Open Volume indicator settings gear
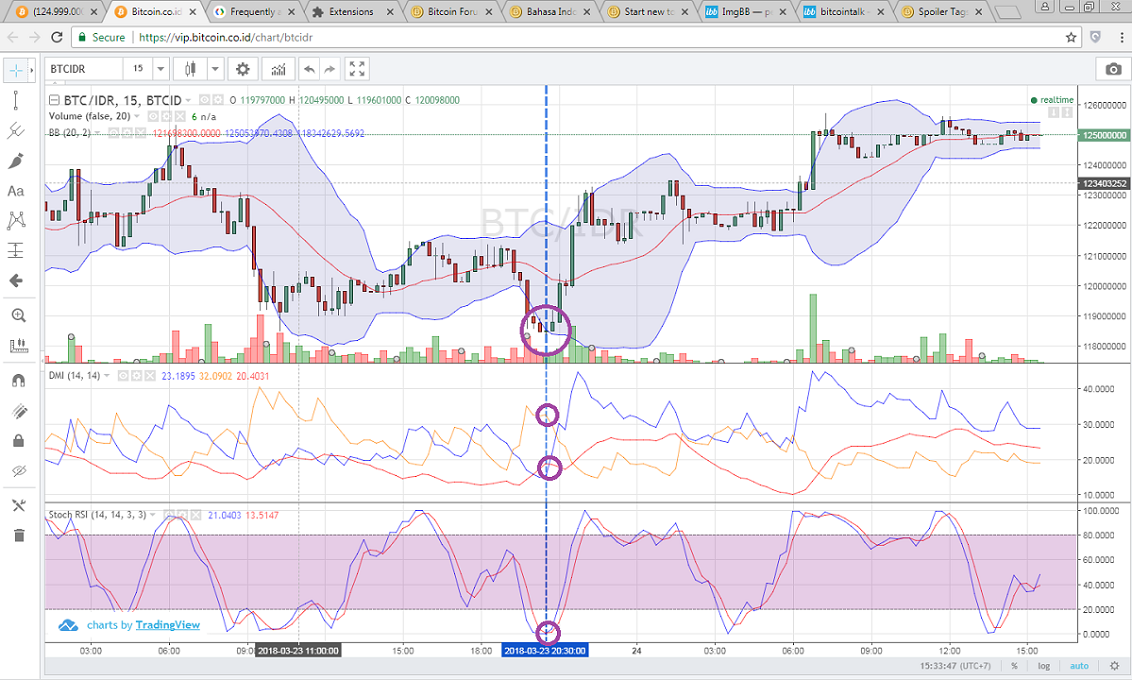The image size is (1132, 680). 166,116
